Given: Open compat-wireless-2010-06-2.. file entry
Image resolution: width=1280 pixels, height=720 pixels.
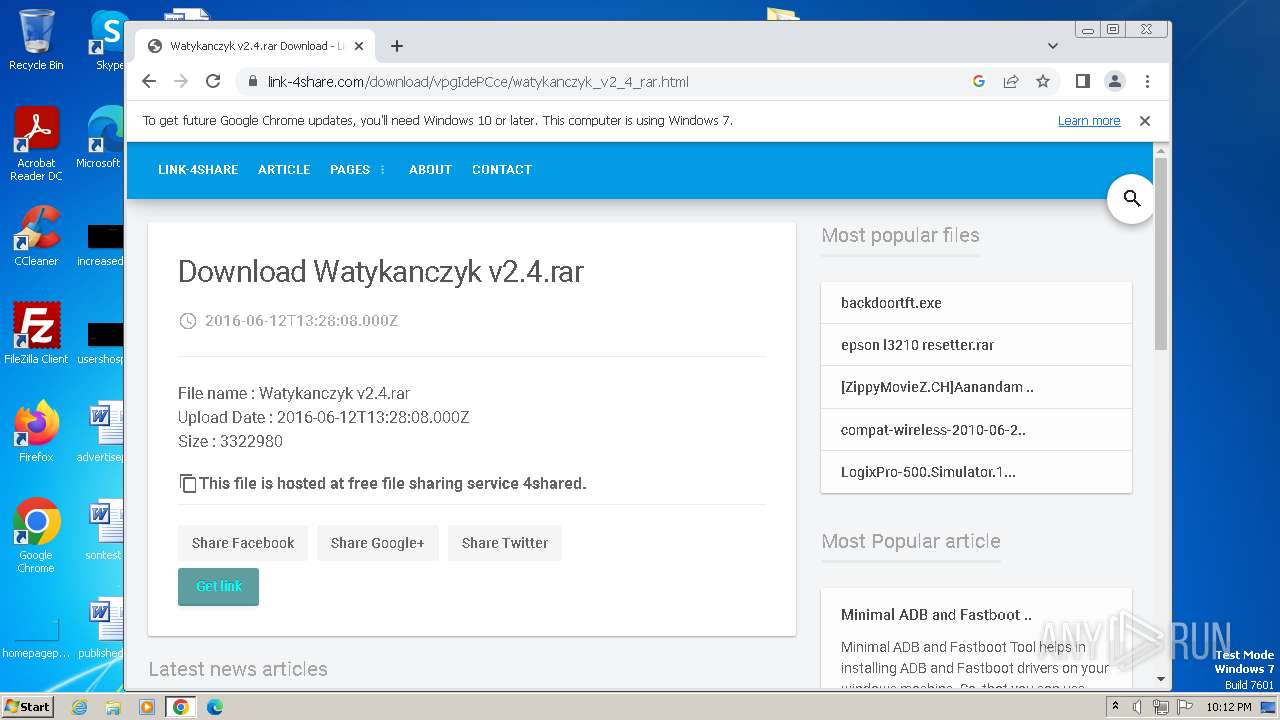Looking at the screenshot, I should click(x=976, y=430).
